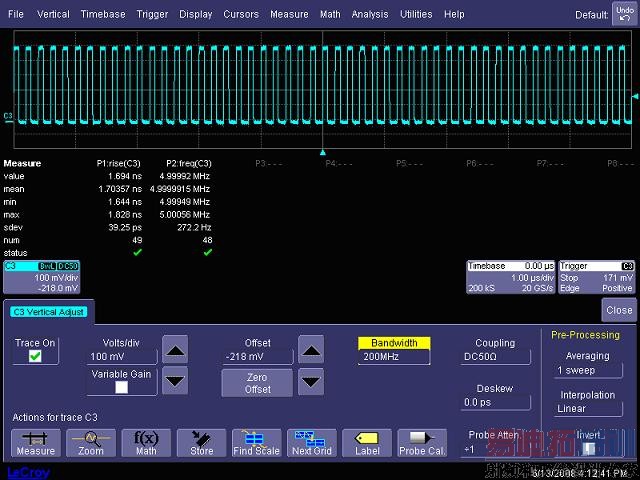Click the Measure icon for trace C3

point(36,441)
